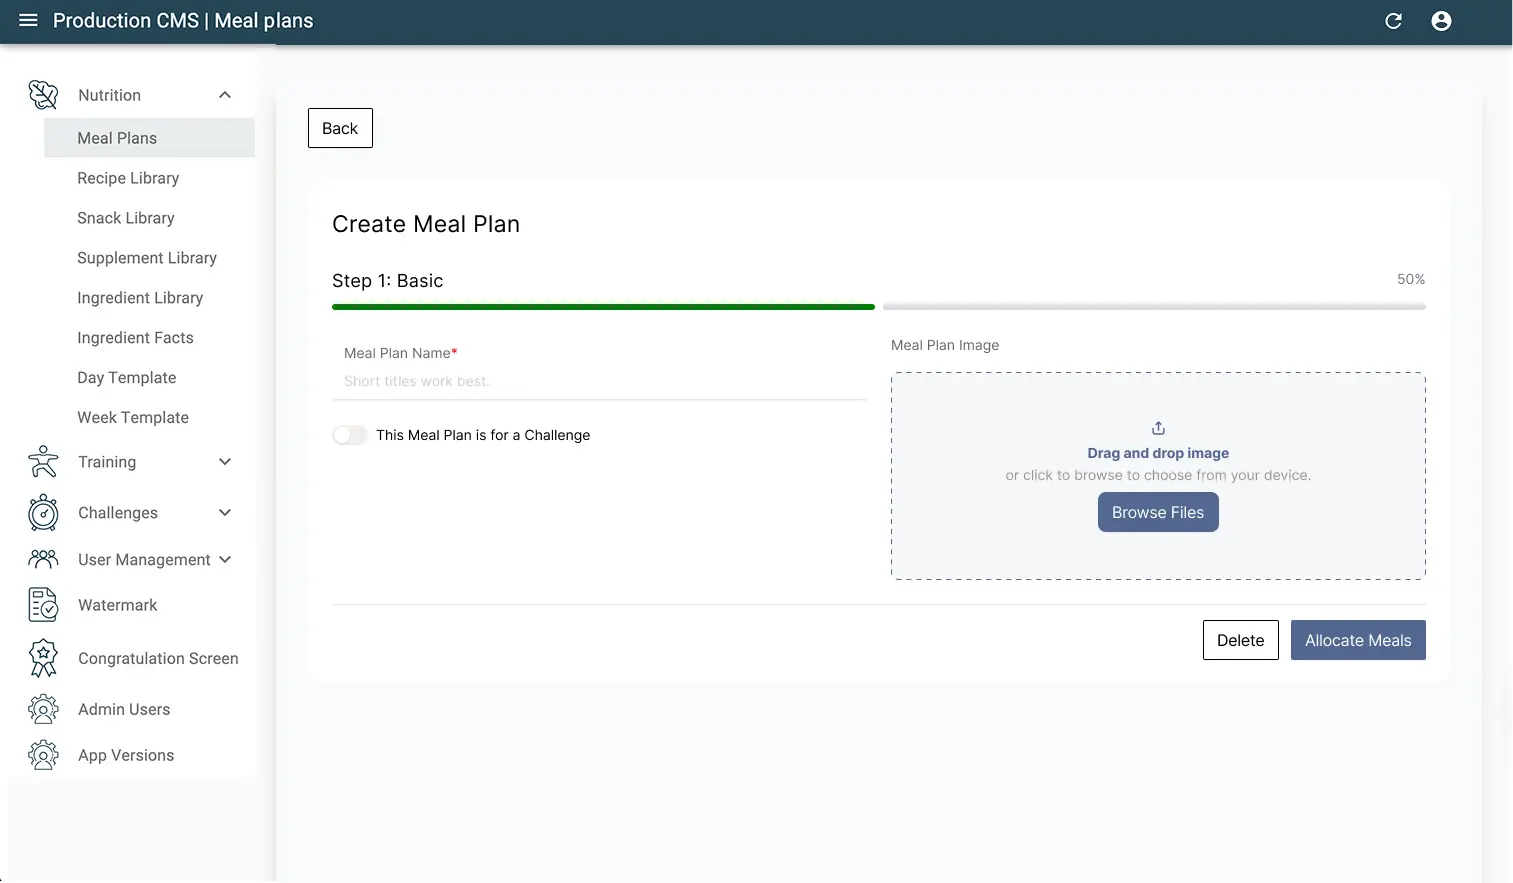Click the Drag and drop image text
Screen dimensions: 1513x883
pyautogui.click(x=1158, y=453)
